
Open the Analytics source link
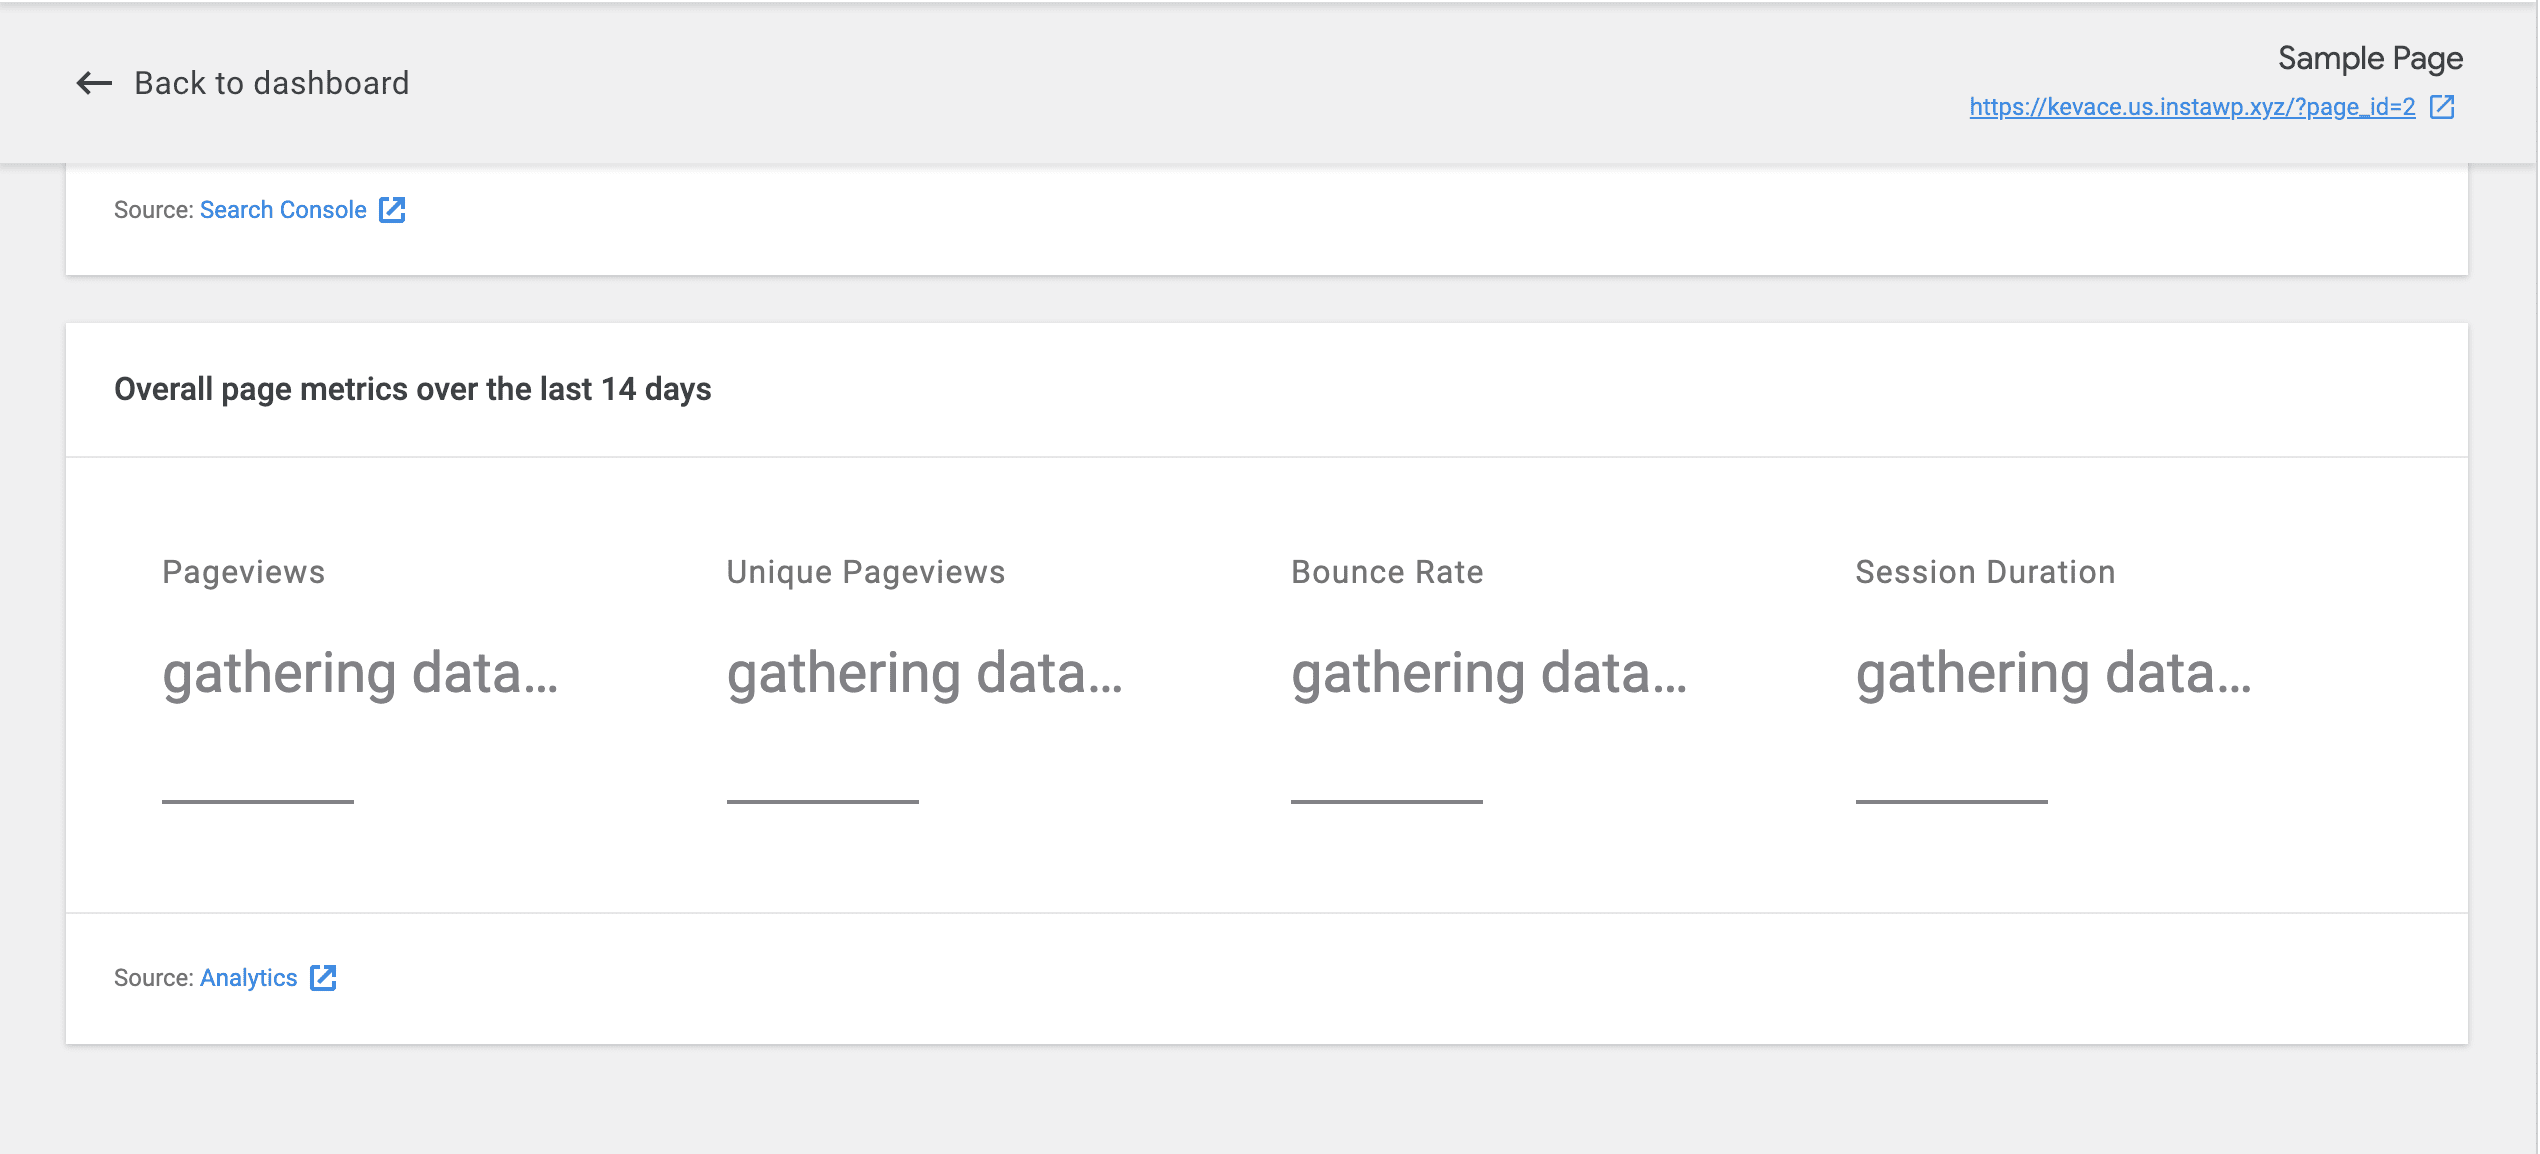248,977
